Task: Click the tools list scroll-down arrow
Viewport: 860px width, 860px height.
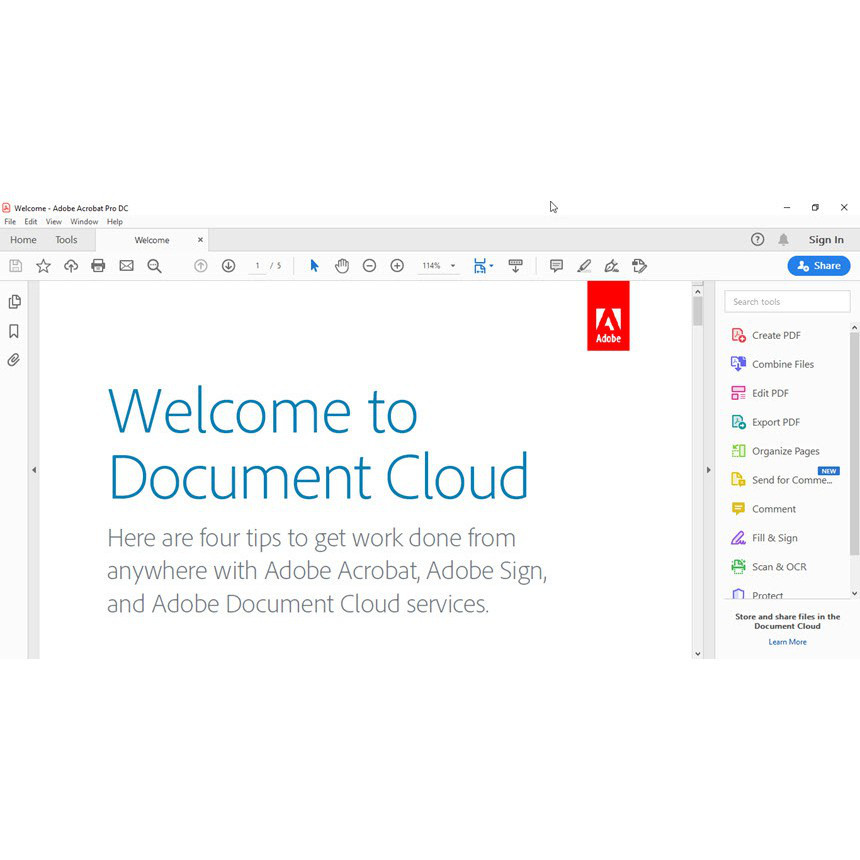Action: (x=854, y=593)
